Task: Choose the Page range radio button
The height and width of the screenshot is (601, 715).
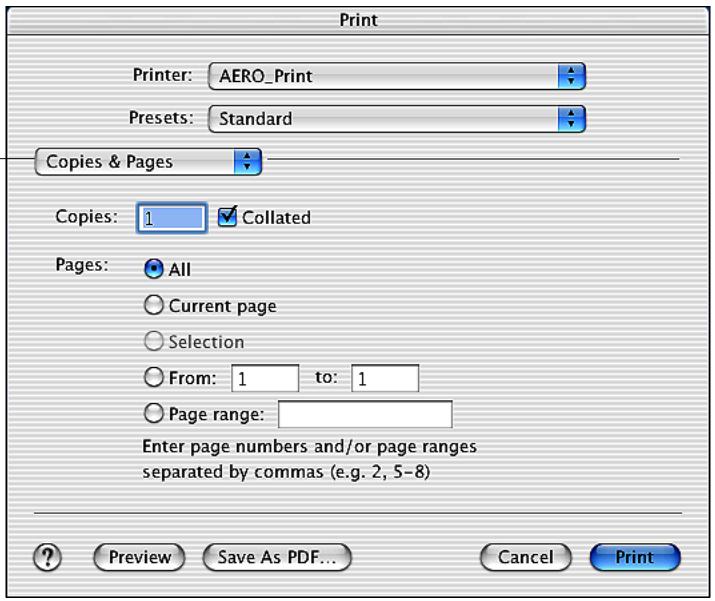Action: tap(154, 414)
